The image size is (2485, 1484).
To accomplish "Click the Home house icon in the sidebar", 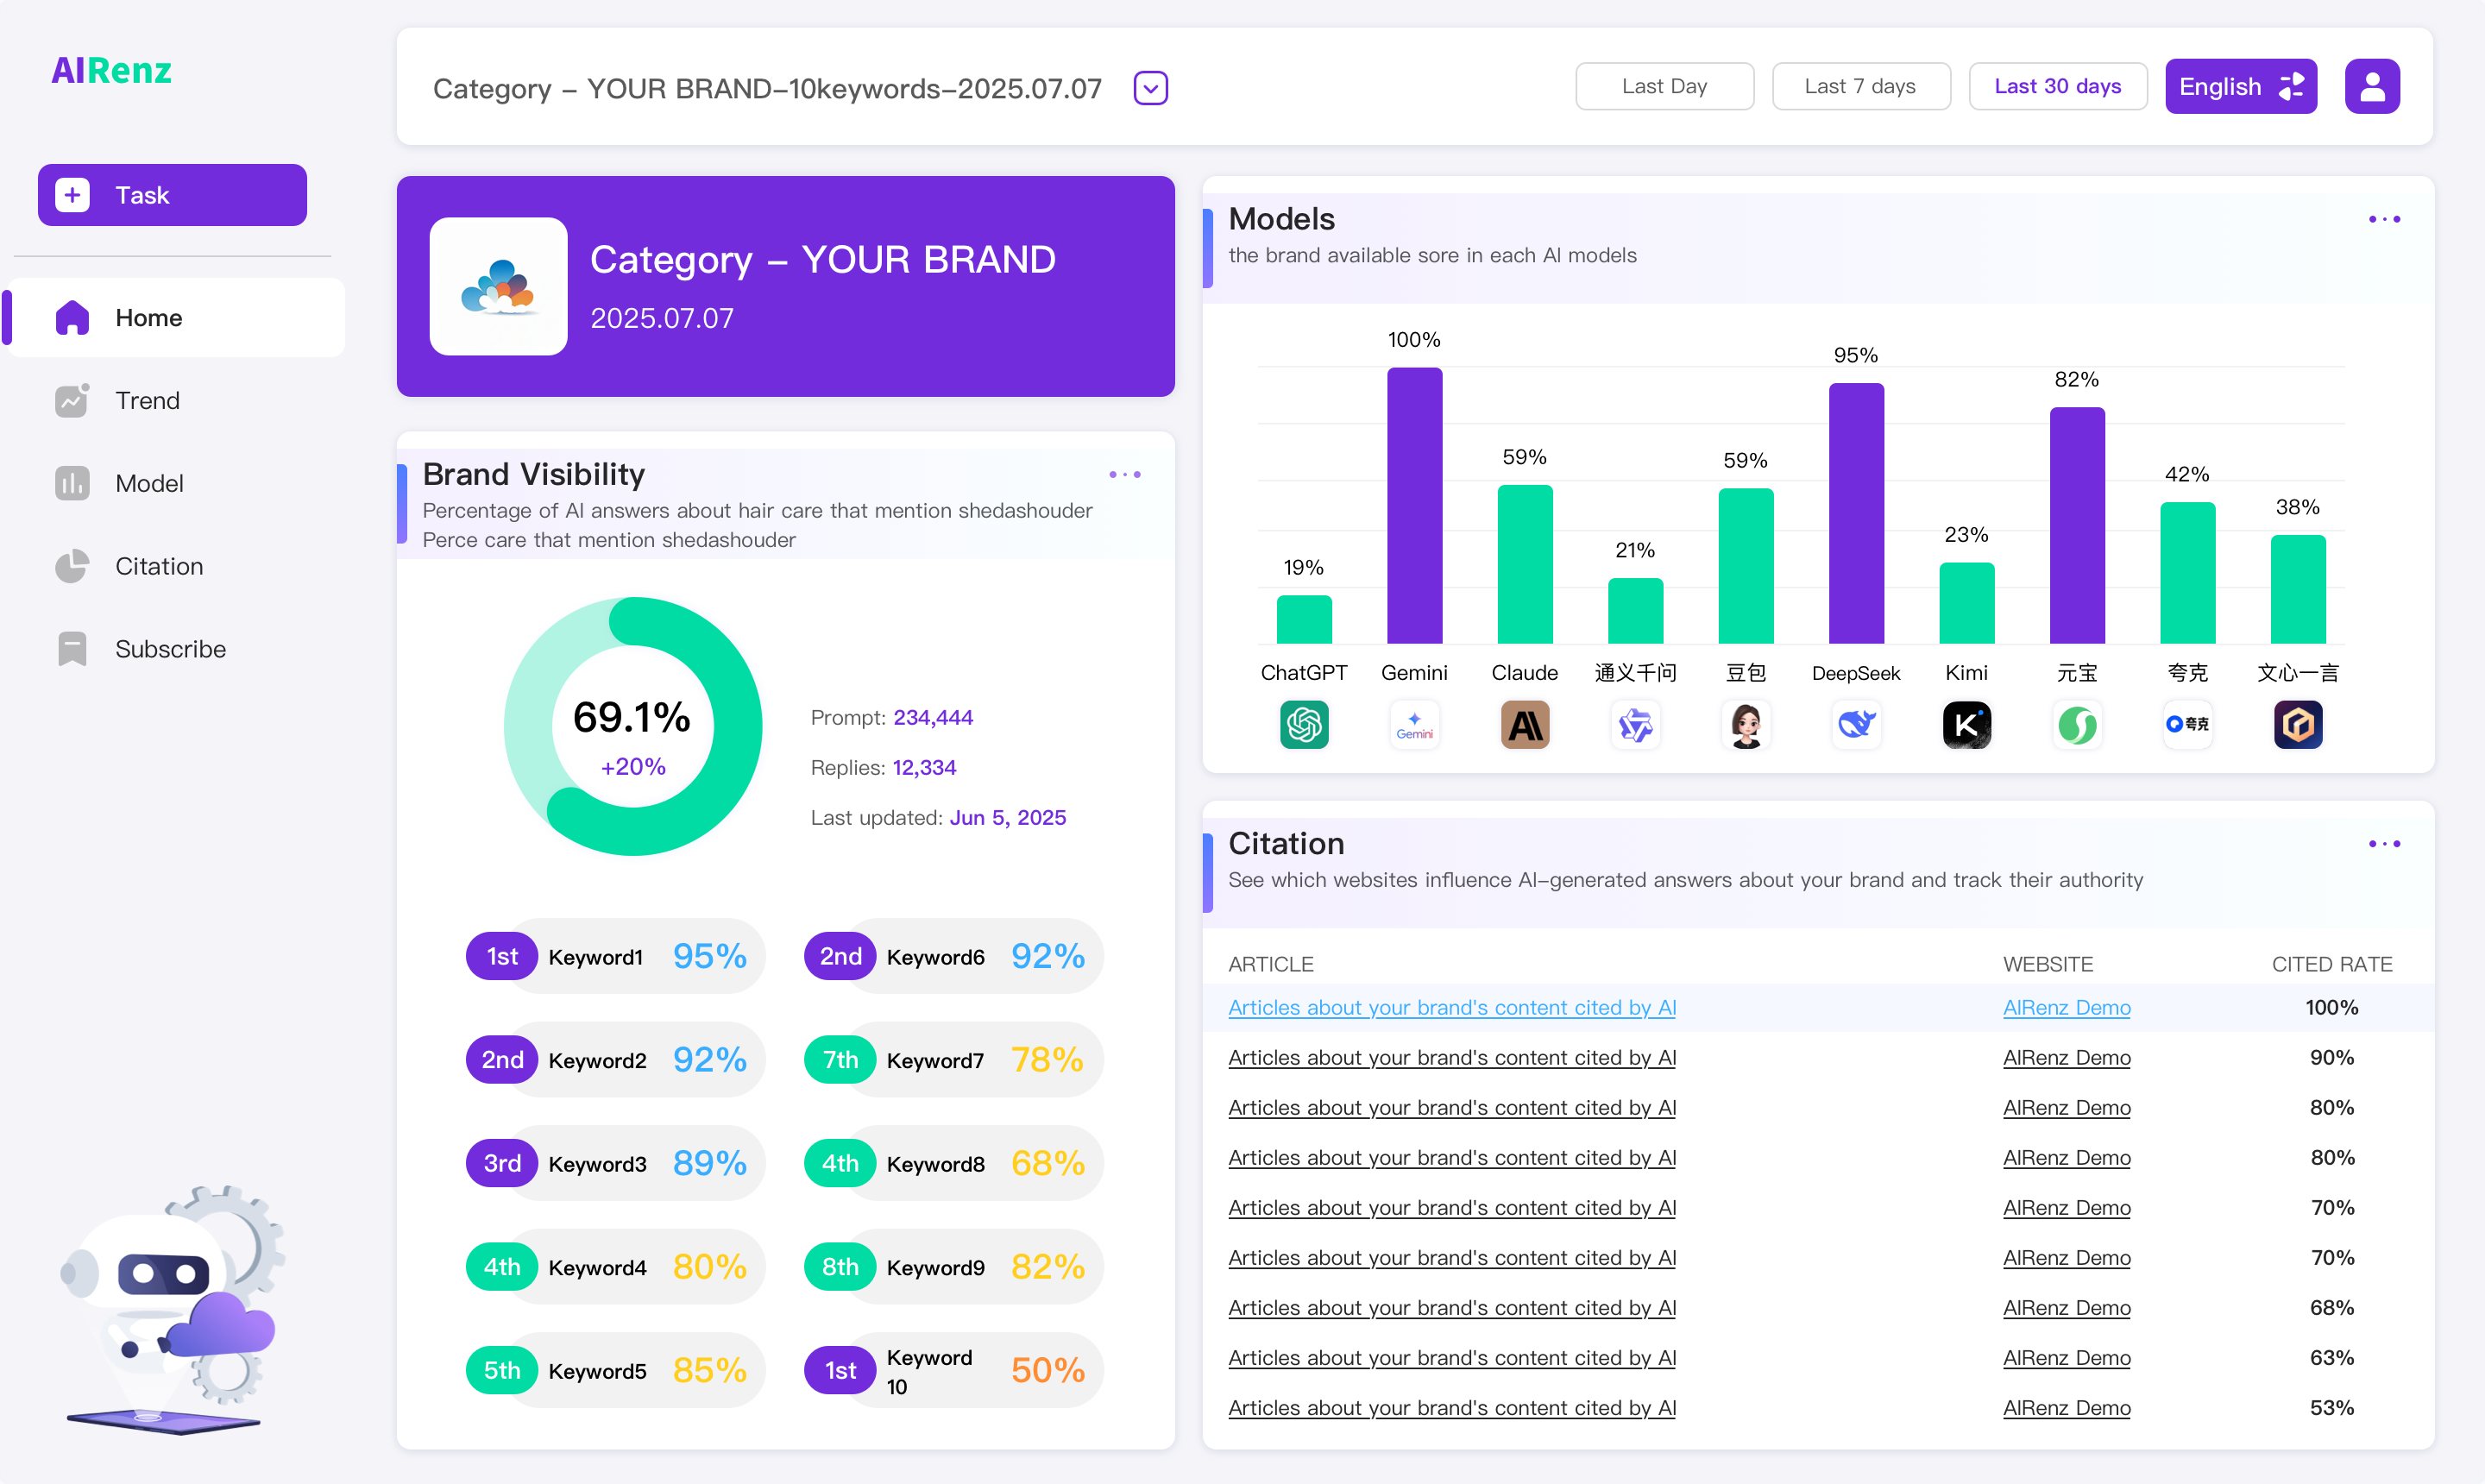I will [x=72, y=317].
